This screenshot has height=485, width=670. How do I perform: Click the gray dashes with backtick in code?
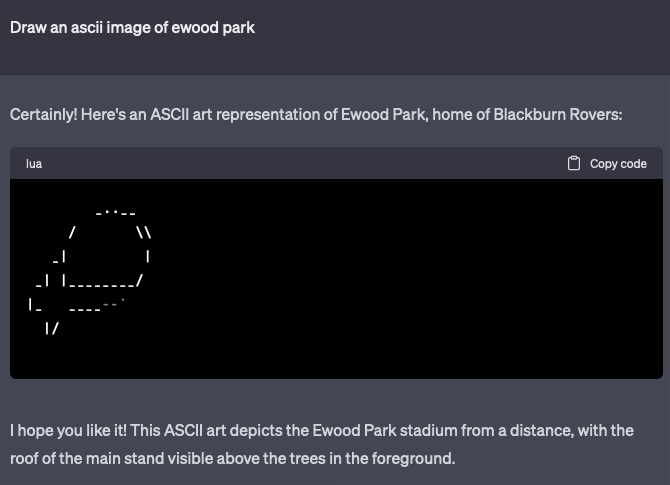click(x=114, y=304)
